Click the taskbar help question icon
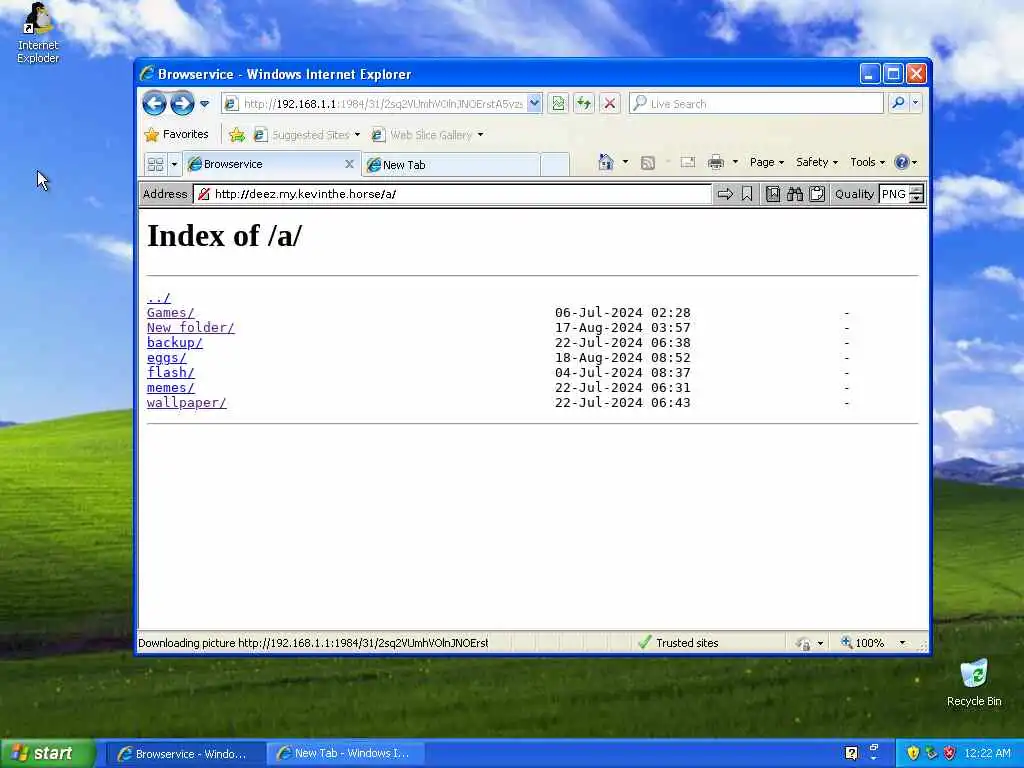Viewport: 1024px width, 768px height. [851, 753]
